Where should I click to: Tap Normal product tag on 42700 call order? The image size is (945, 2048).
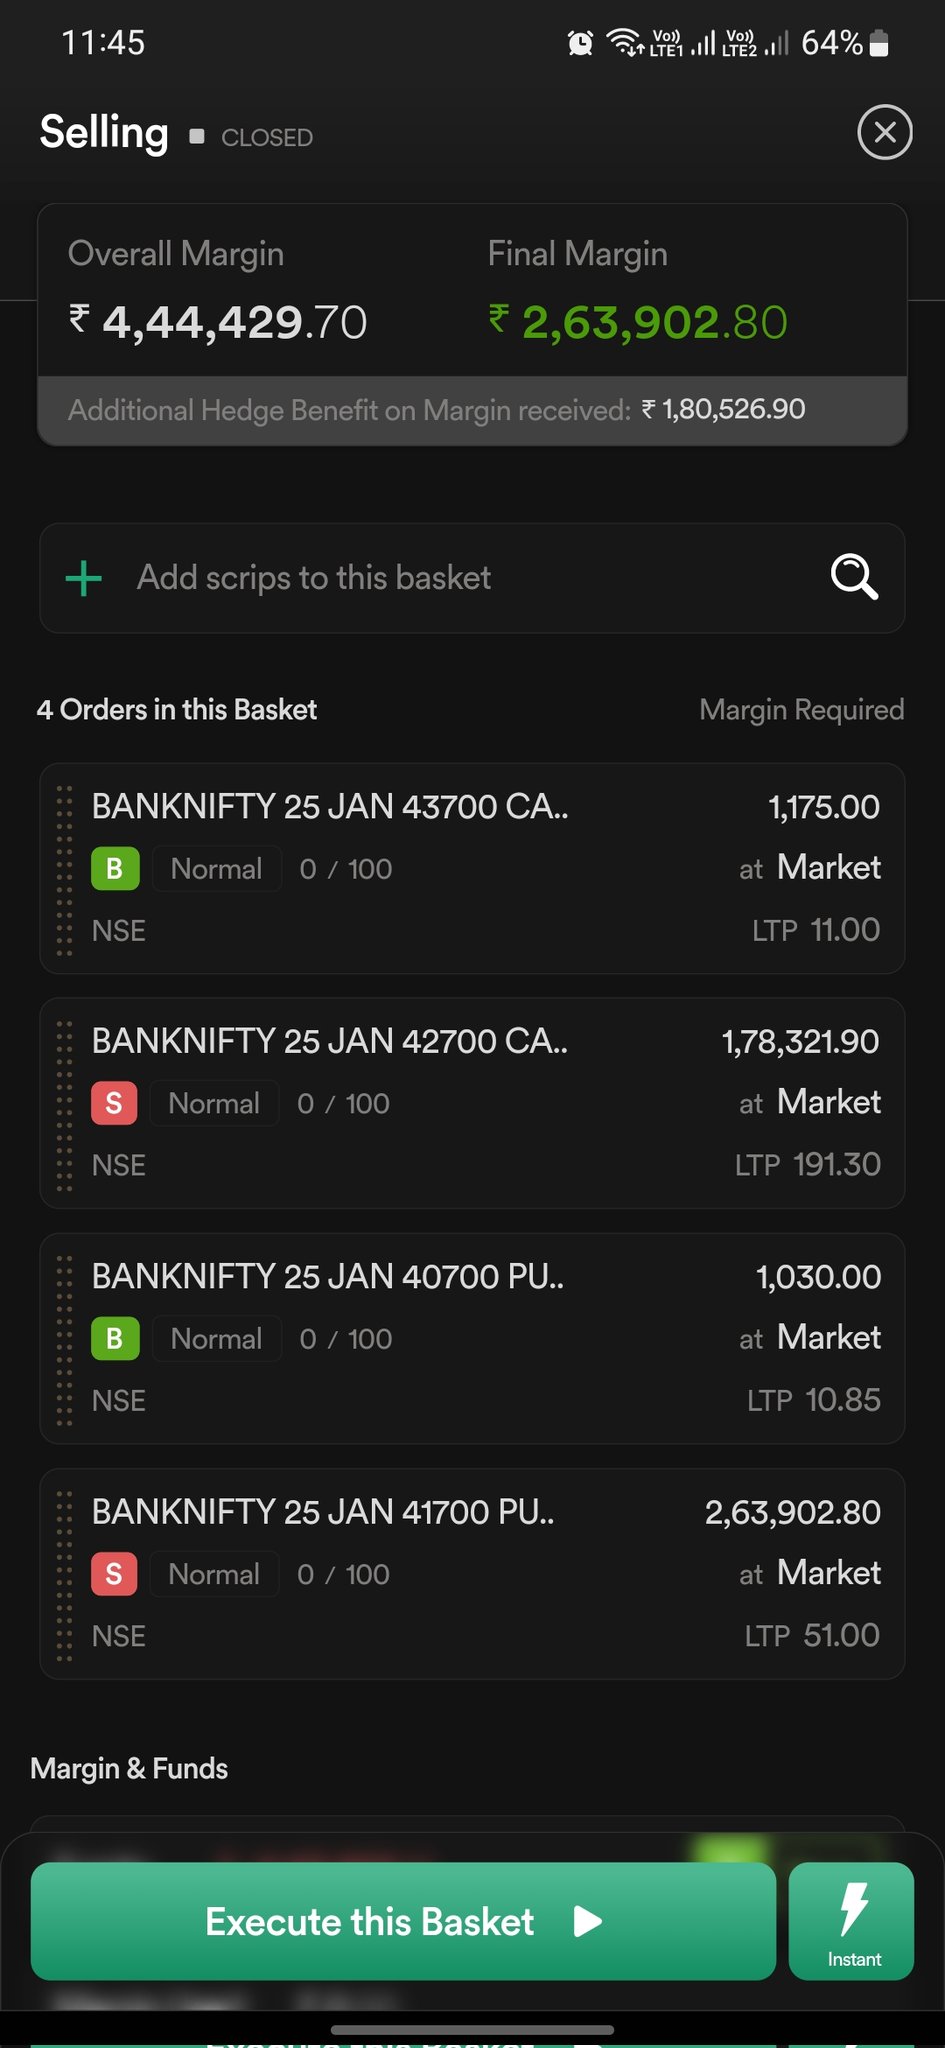[214, 1103]
